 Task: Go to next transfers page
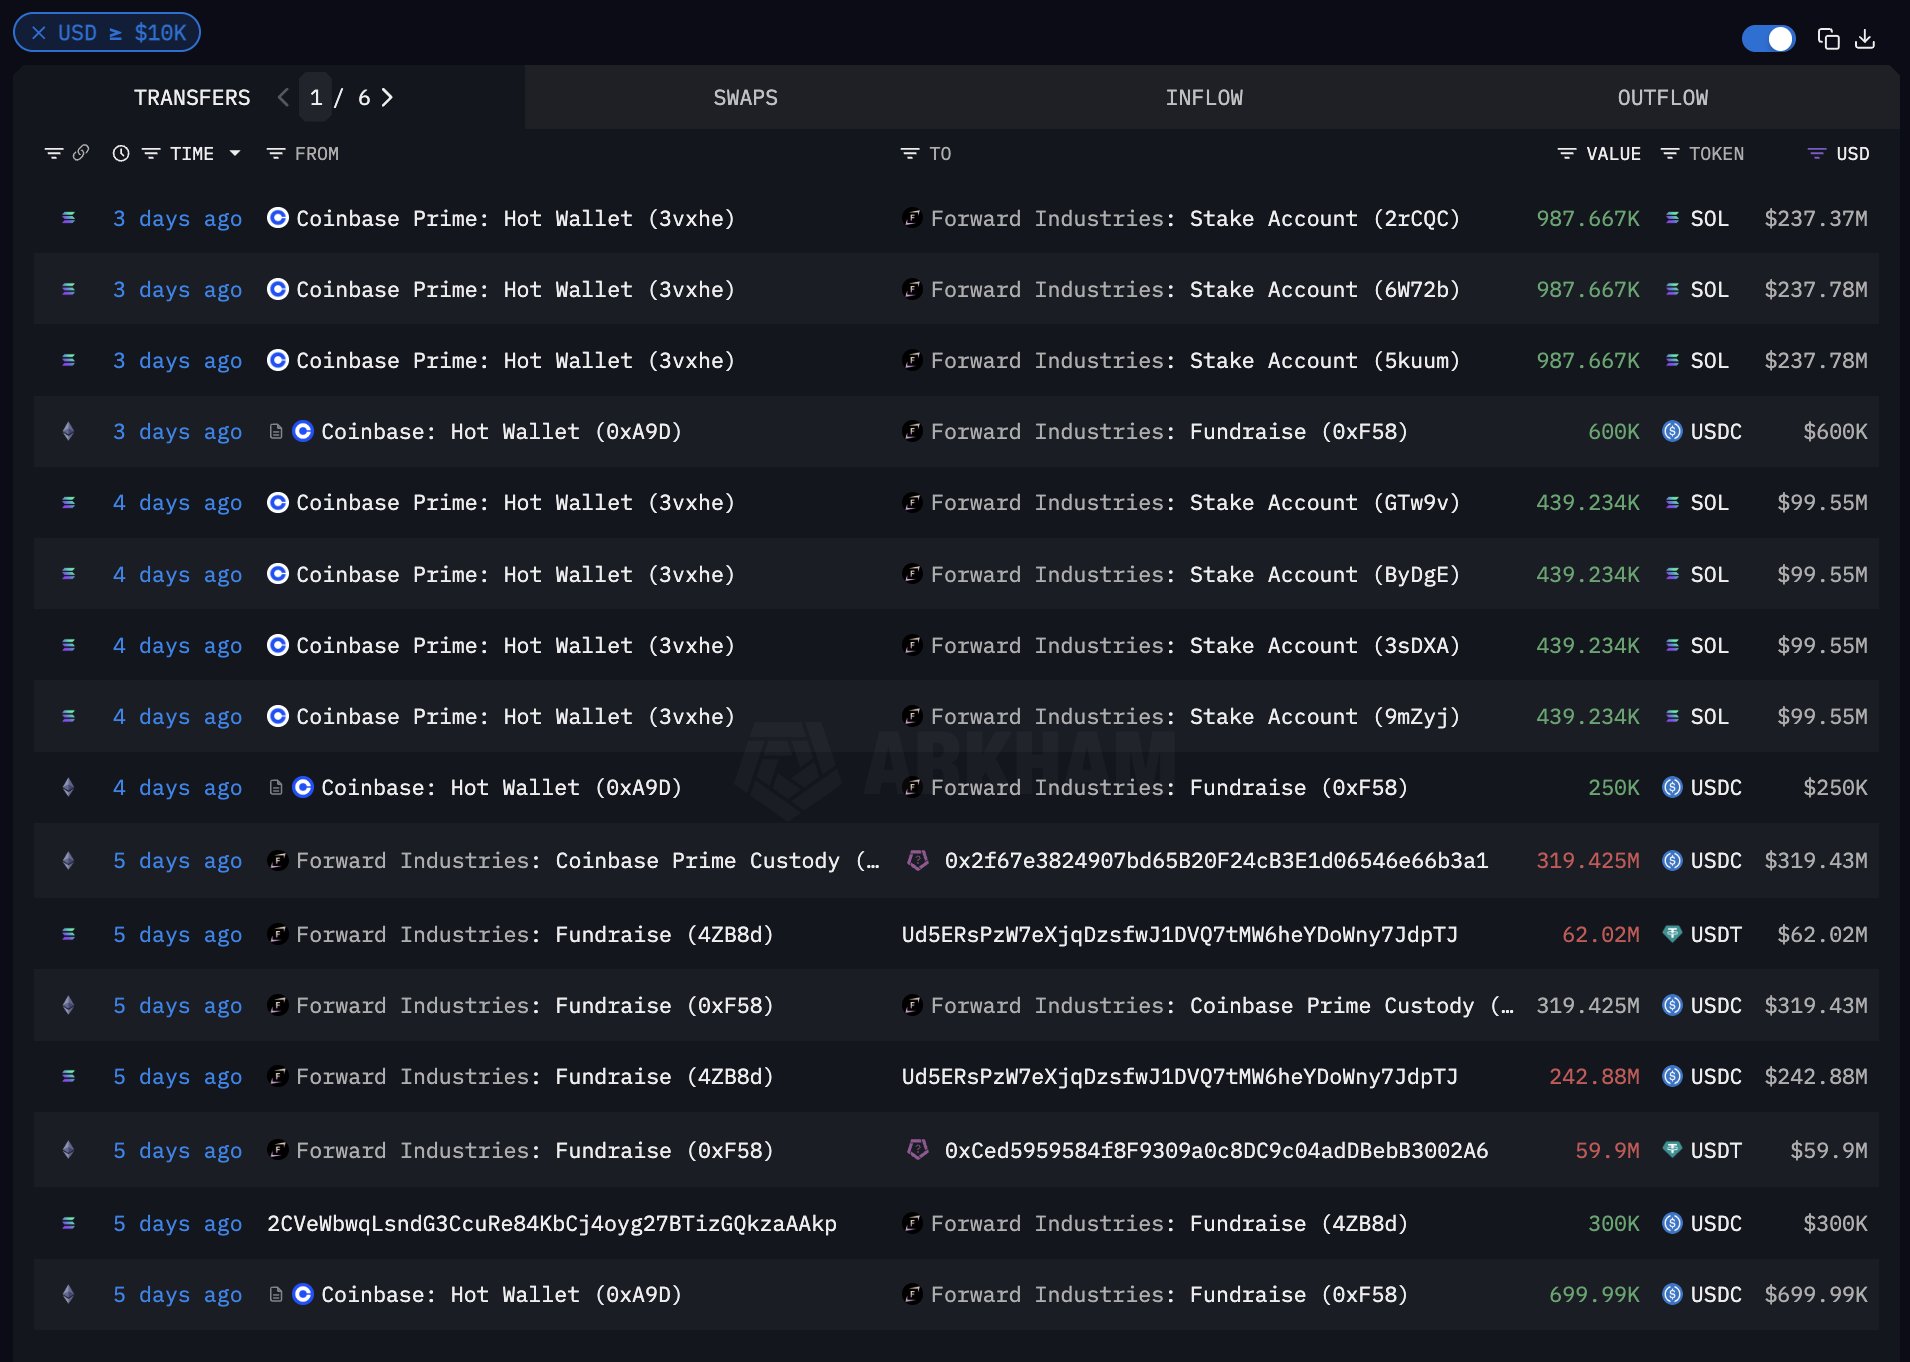pyautogui.click(x=387, y=97)
